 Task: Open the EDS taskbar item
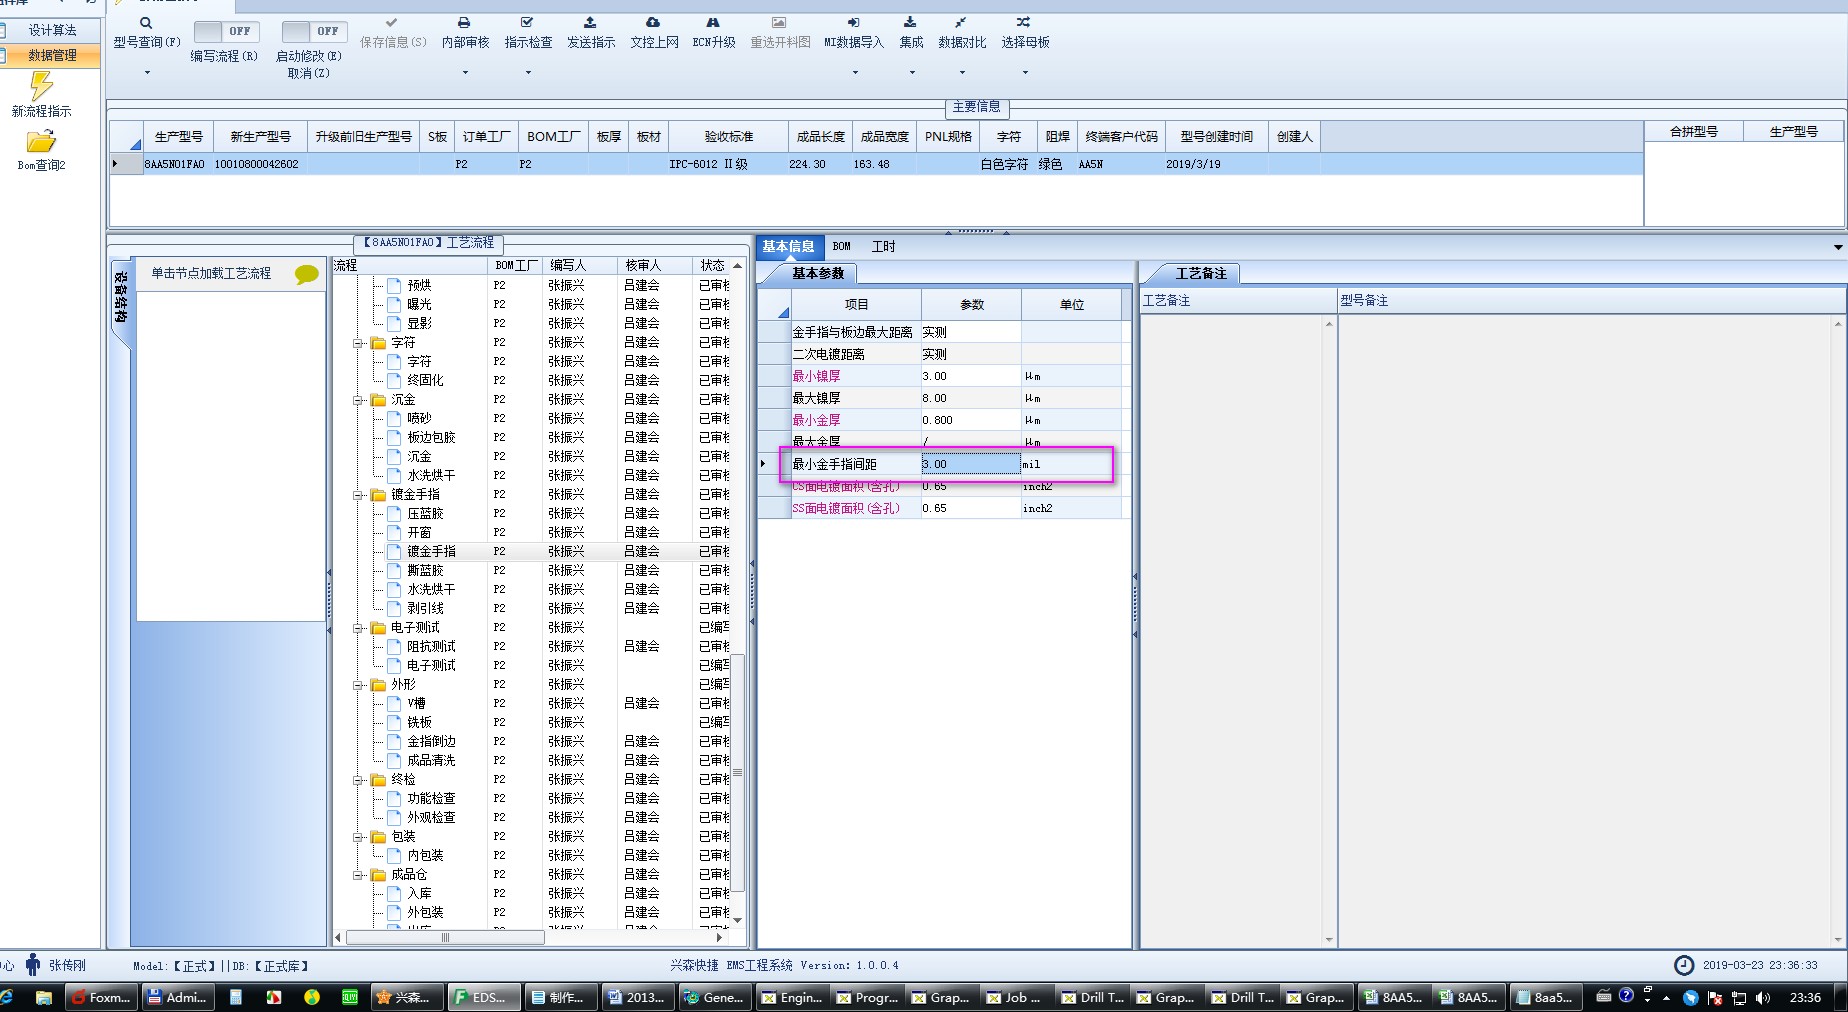coord(483,997)
